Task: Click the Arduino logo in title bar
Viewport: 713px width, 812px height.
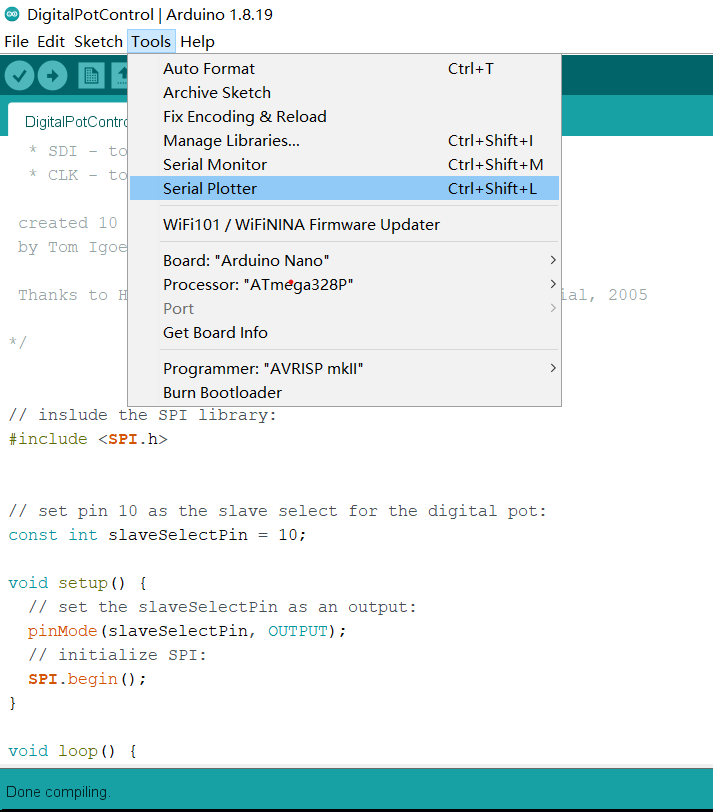Action: (13, 15)
